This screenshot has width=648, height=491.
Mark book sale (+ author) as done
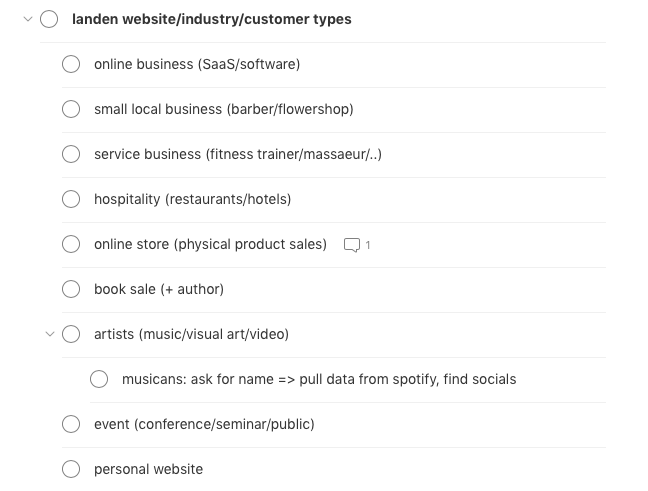pyautogui.click(x=71, y=289)
